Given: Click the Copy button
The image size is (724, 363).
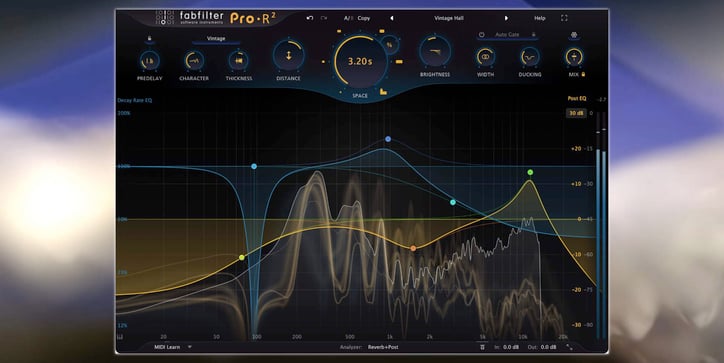Looking at the screenshot, I should click(364, 18).
